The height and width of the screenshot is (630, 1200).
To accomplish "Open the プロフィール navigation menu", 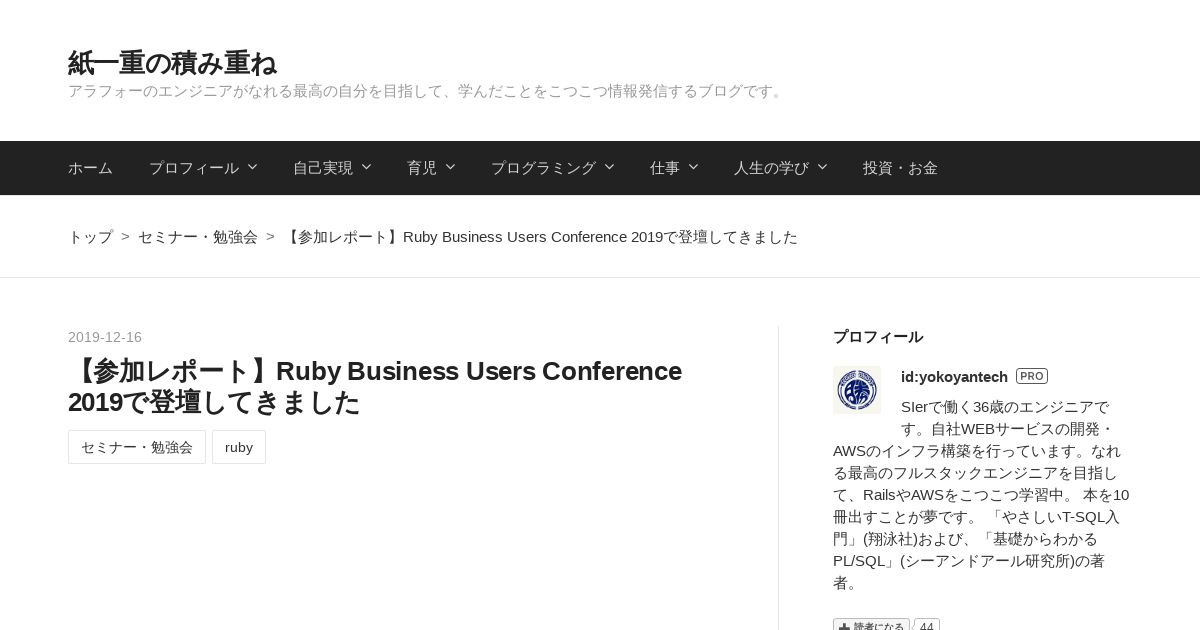I will coord(194,168).
